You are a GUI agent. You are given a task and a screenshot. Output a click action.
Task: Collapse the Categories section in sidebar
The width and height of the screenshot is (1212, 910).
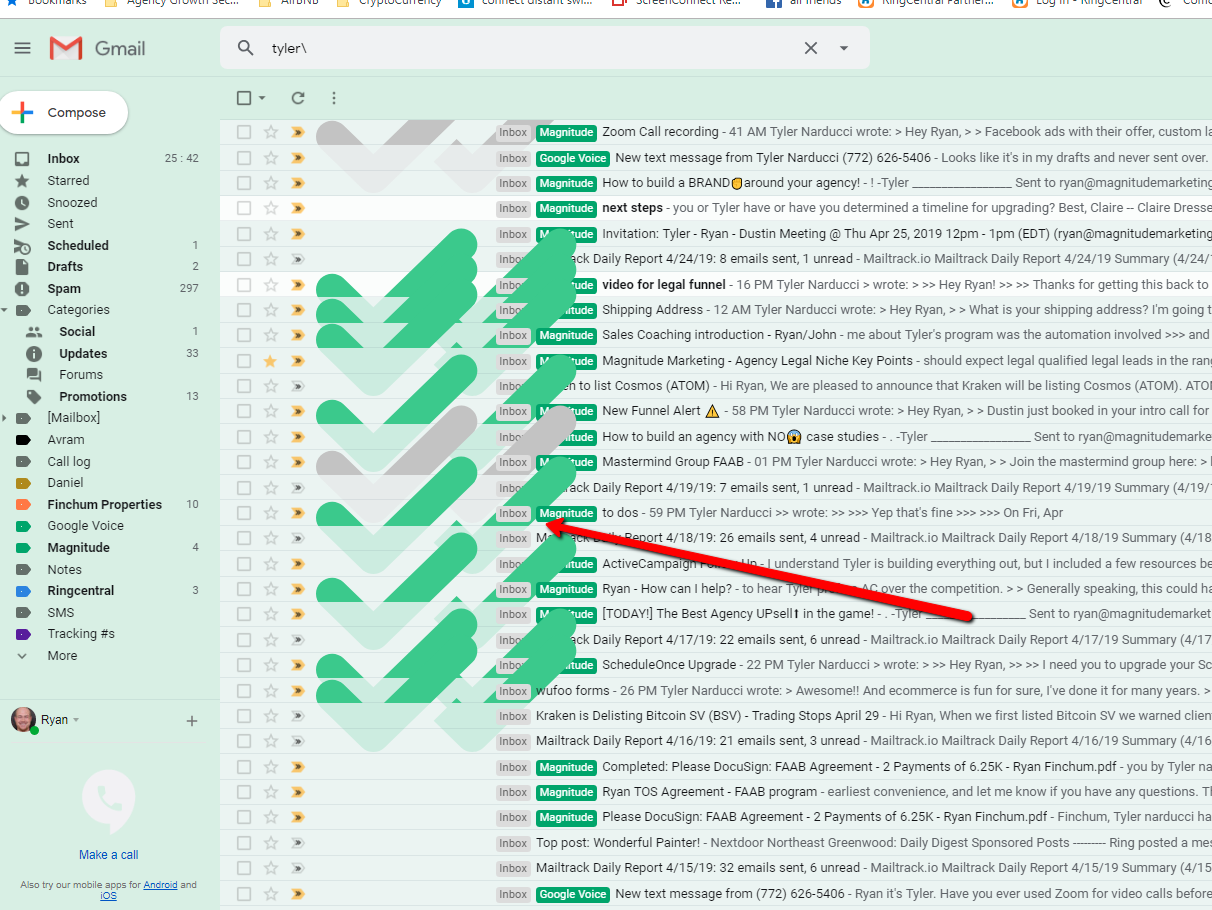[x=5, y=310]
